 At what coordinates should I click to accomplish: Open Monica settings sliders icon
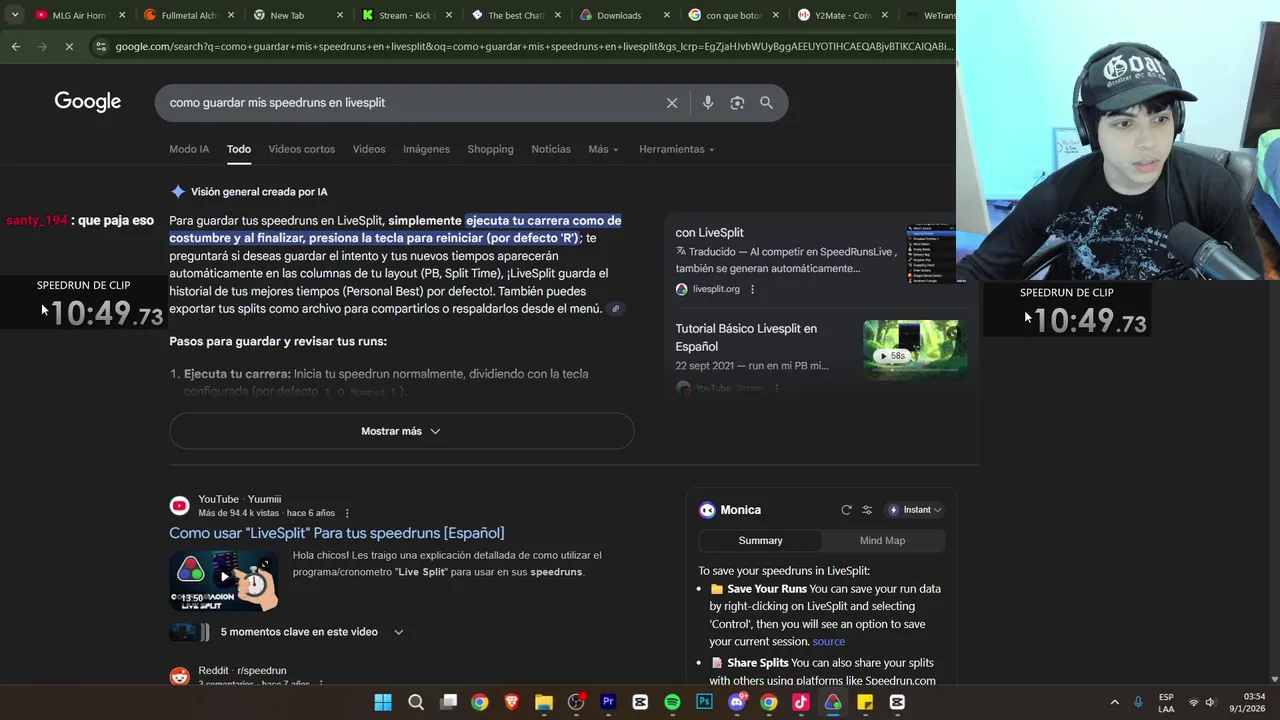click(x=867, y=510)
